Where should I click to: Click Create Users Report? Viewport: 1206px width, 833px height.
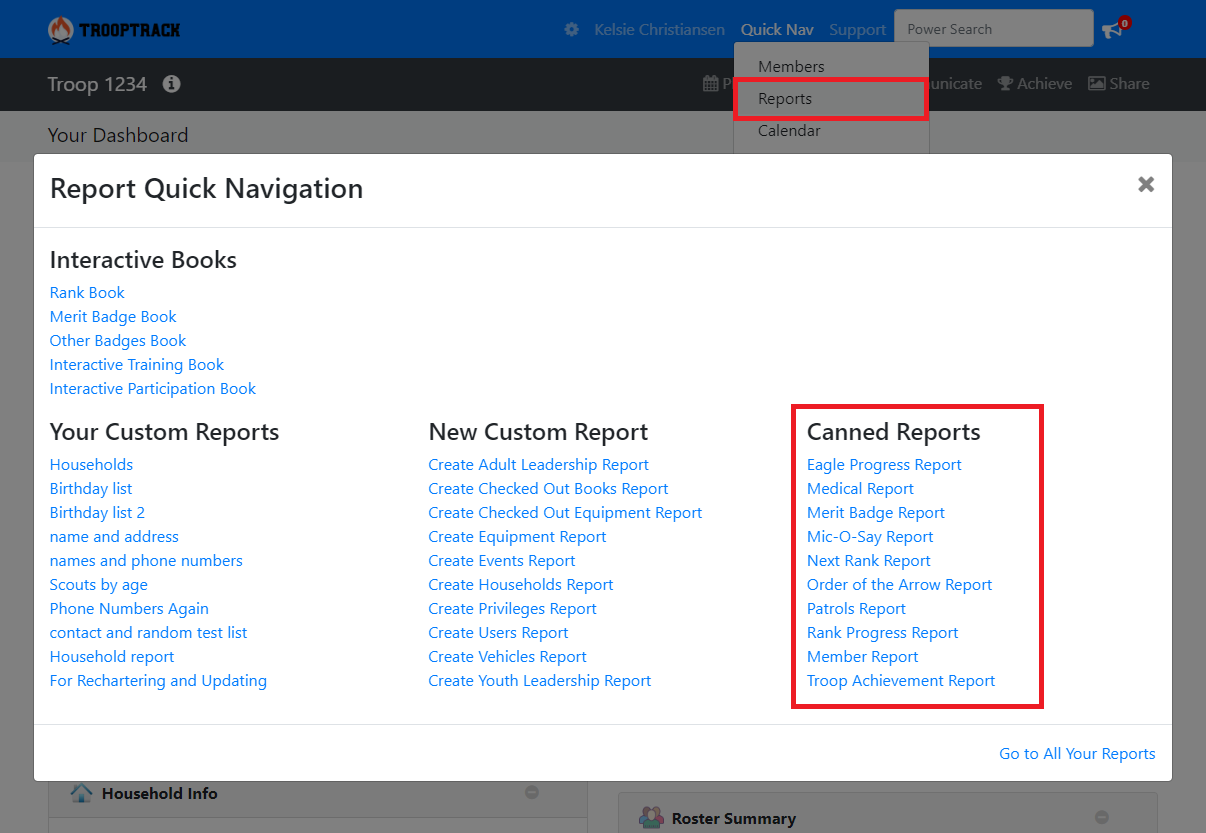click(498, 633)
